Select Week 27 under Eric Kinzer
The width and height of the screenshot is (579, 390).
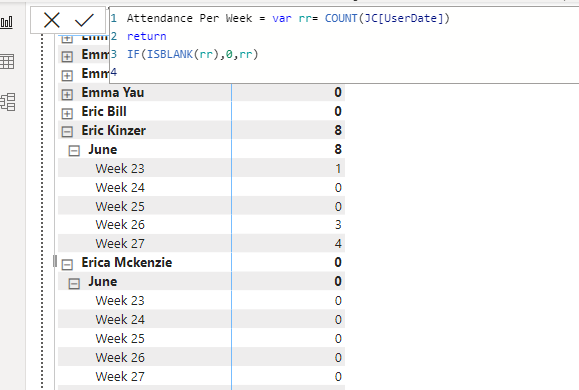point(120,244)
